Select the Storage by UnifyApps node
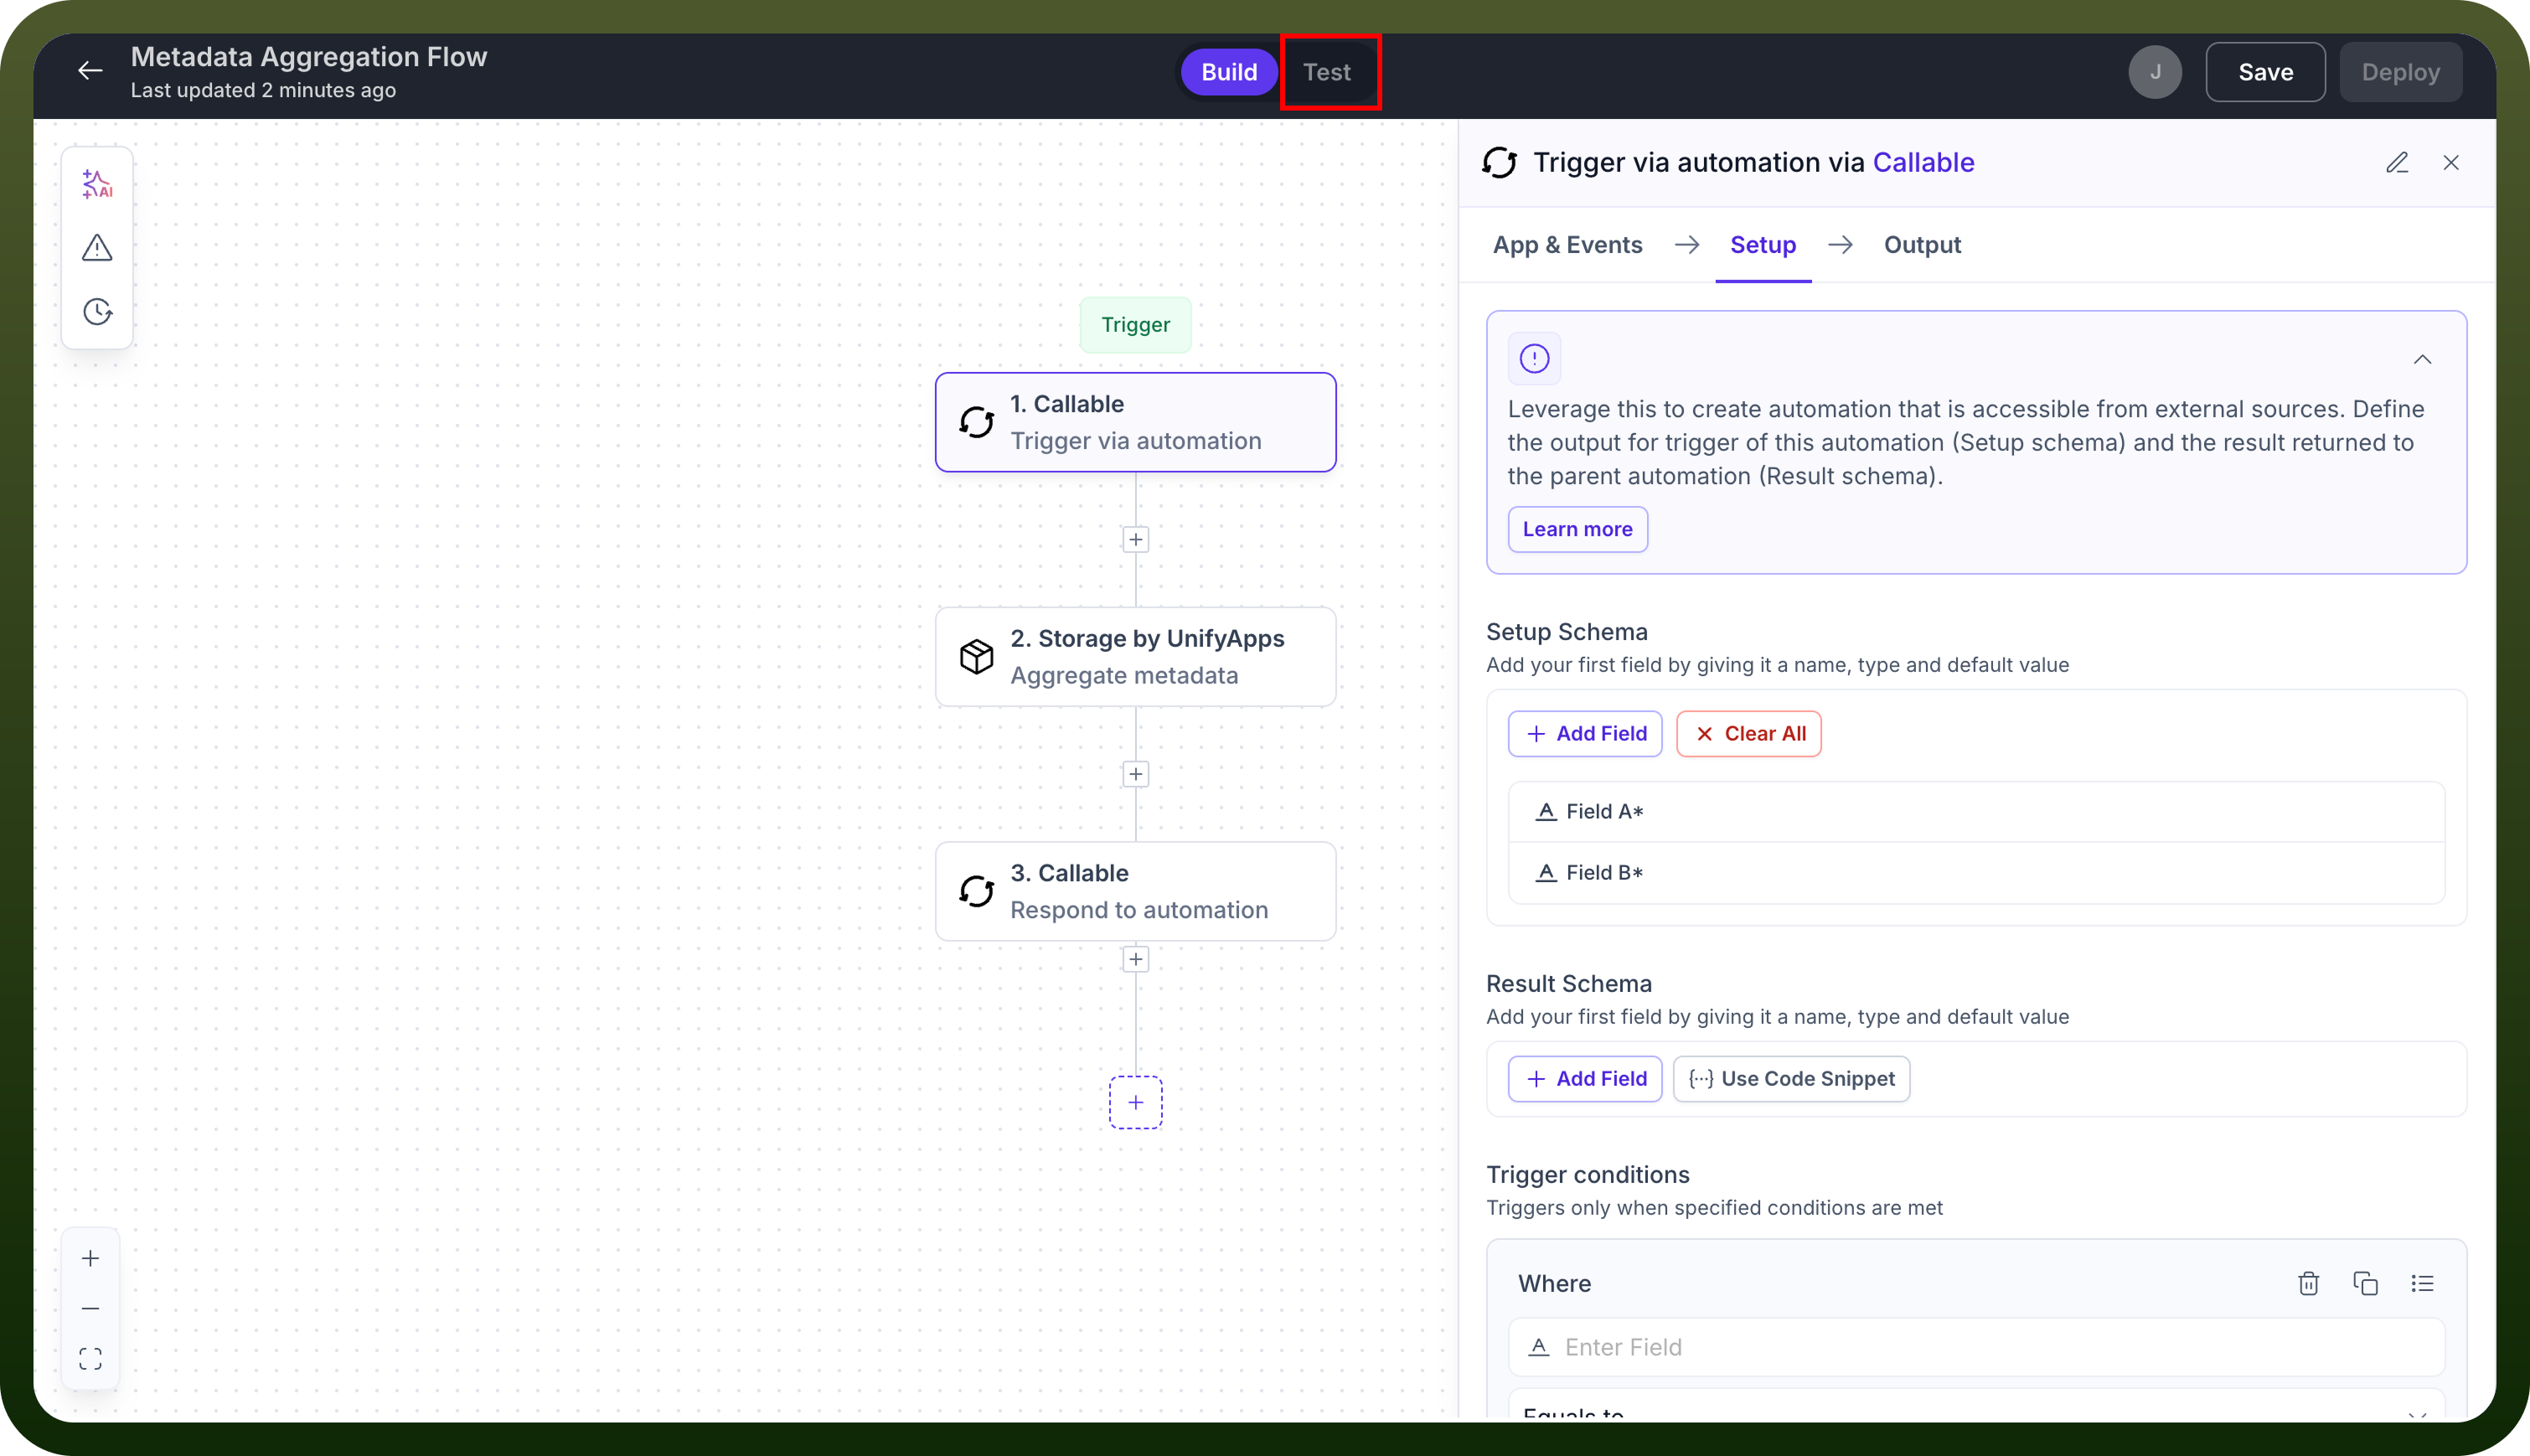Image resolution: width=2530 pixels, height=1456 pixels. pyautogui.click(x=1135, y=657)
